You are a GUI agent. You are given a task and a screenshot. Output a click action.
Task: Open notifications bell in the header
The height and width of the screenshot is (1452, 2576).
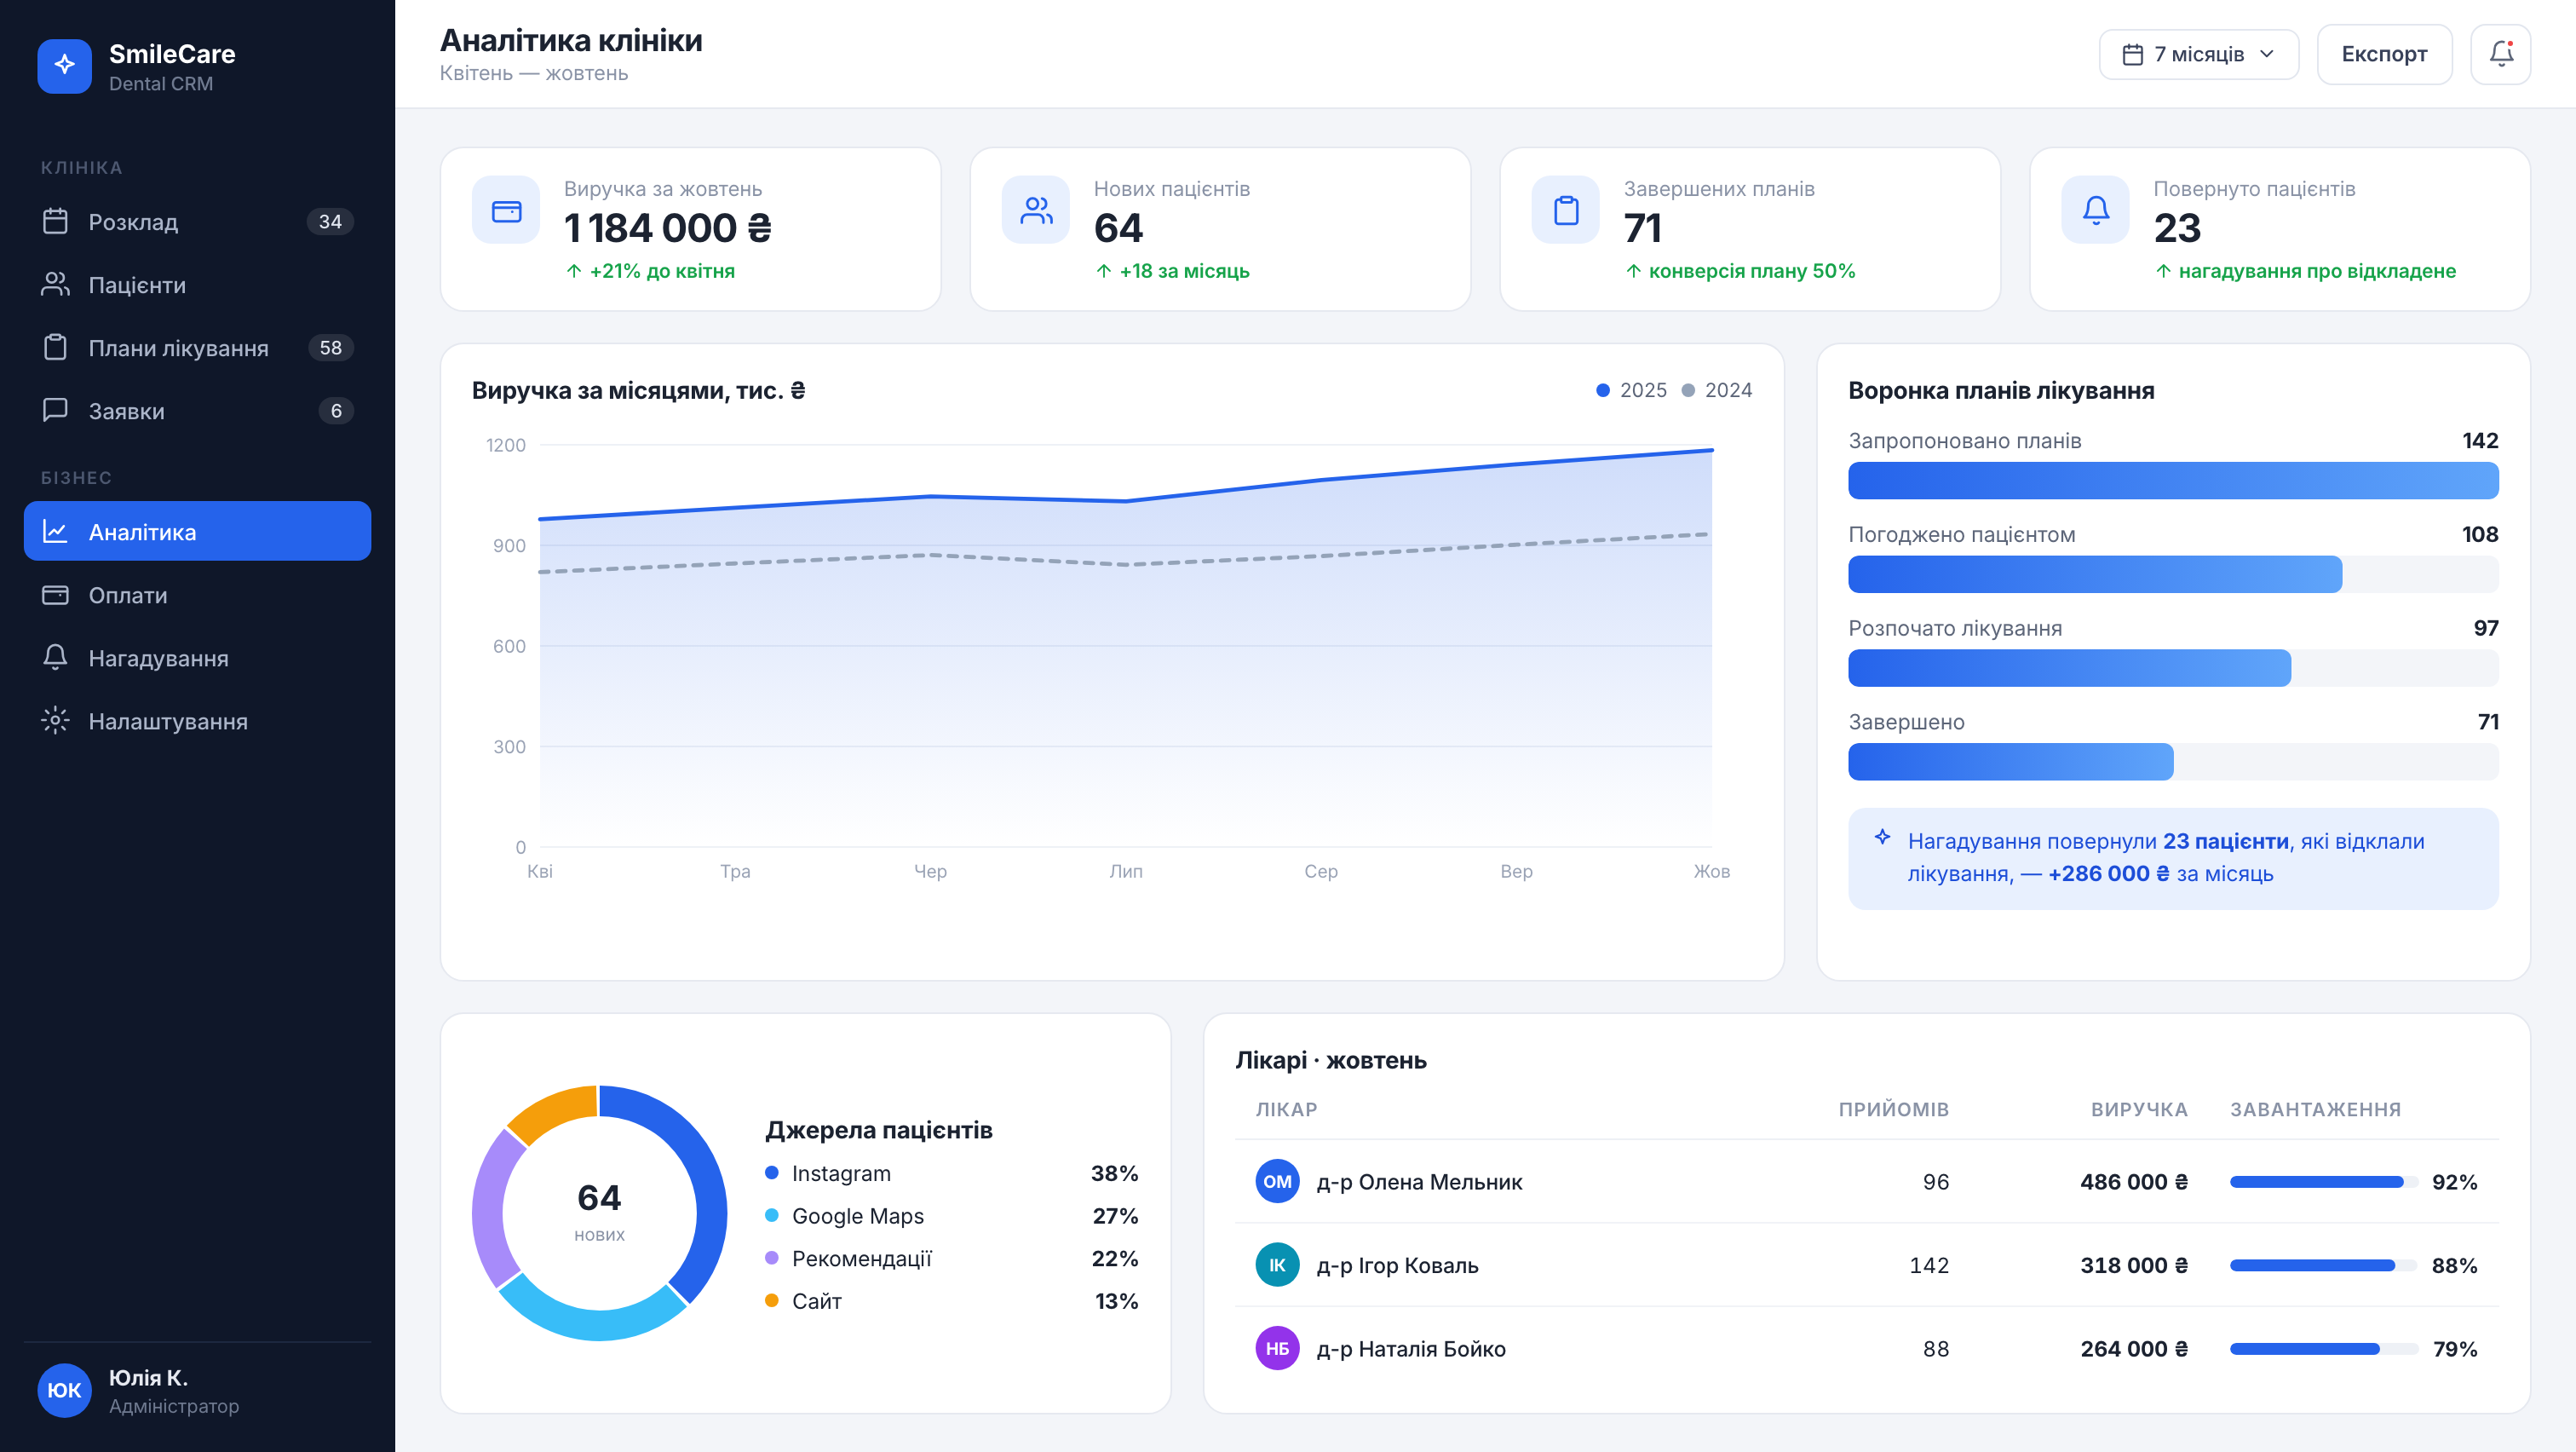pos(2501,54)
